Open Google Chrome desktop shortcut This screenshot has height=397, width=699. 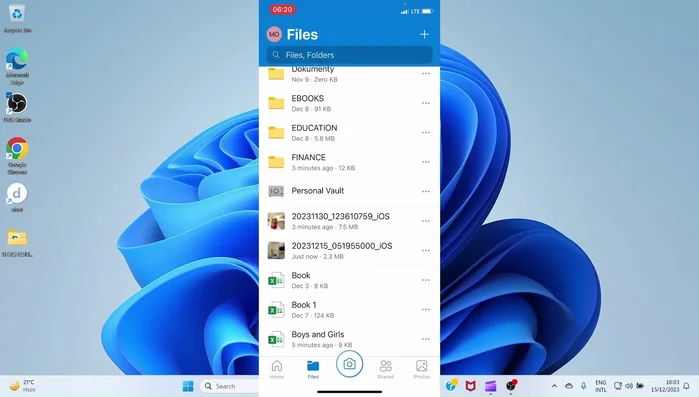17,155
